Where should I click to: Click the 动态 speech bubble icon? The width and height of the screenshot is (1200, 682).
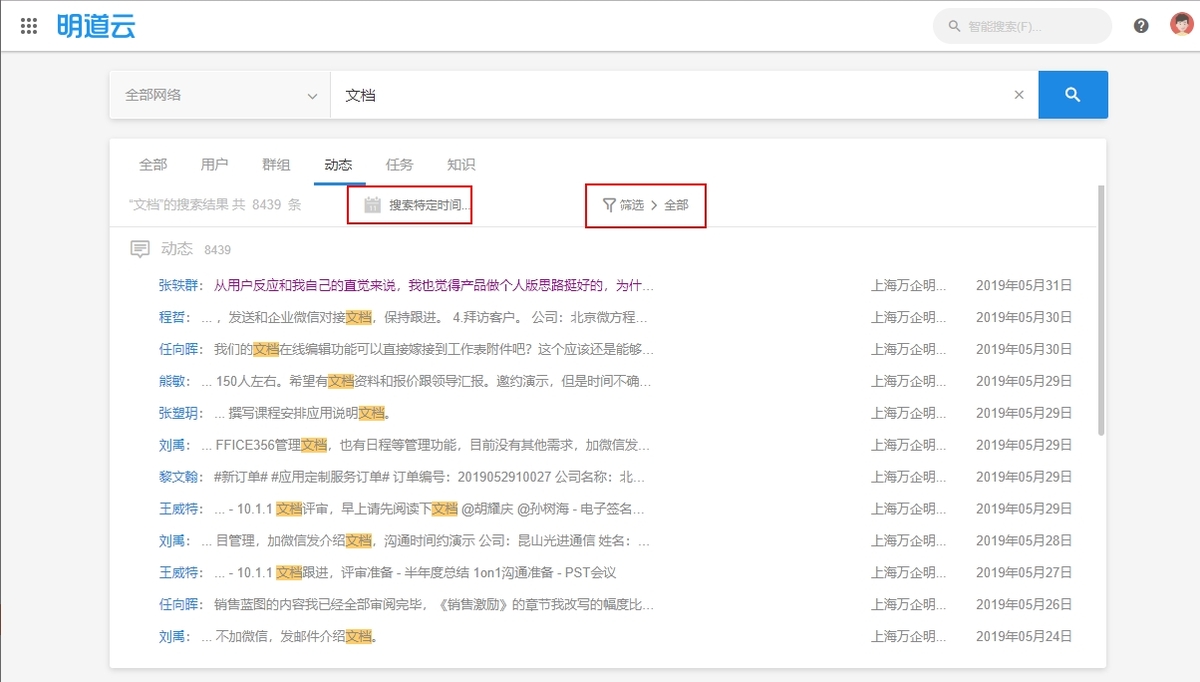click(141, 248)
